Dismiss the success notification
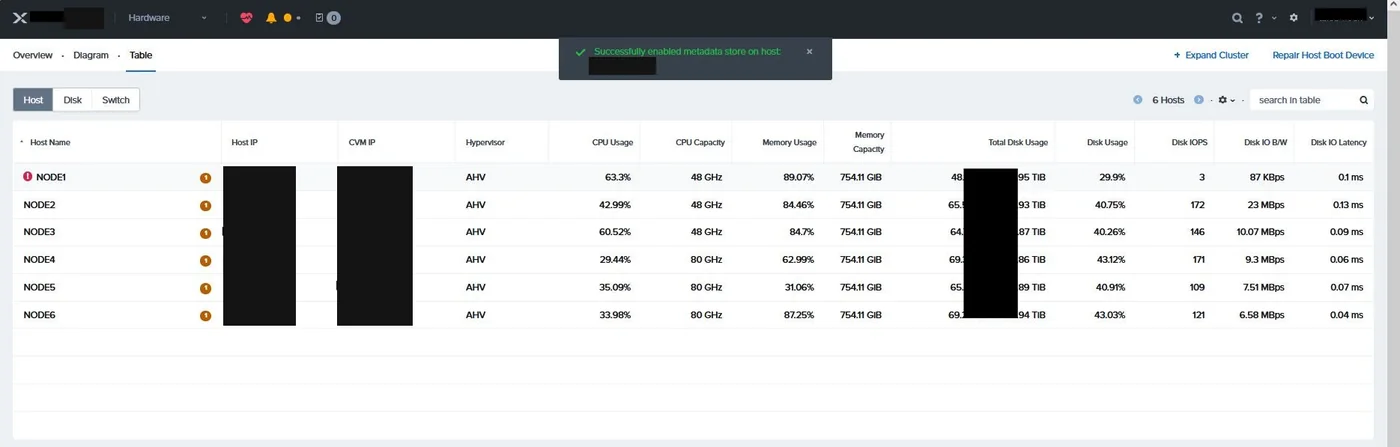Screen dimensions: 1400x447 pos(809,51)
